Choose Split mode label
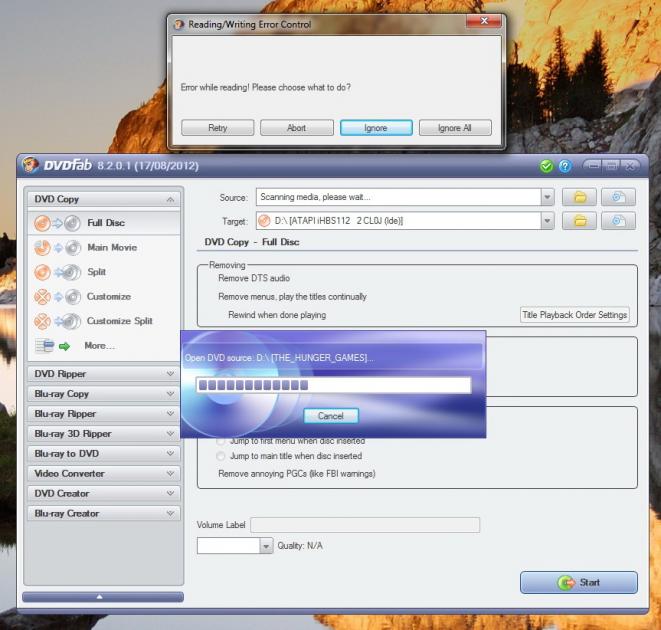661x630 pixels. click(x=97, y=272)
